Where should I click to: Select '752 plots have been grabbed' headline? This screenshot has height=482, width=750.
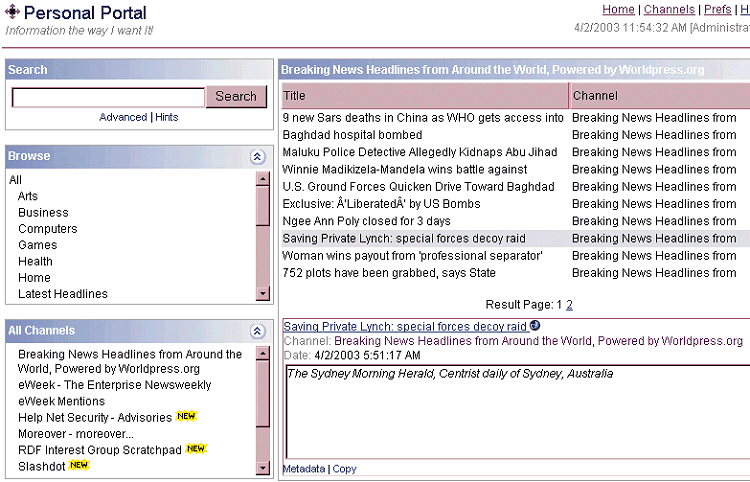[389, 273]
